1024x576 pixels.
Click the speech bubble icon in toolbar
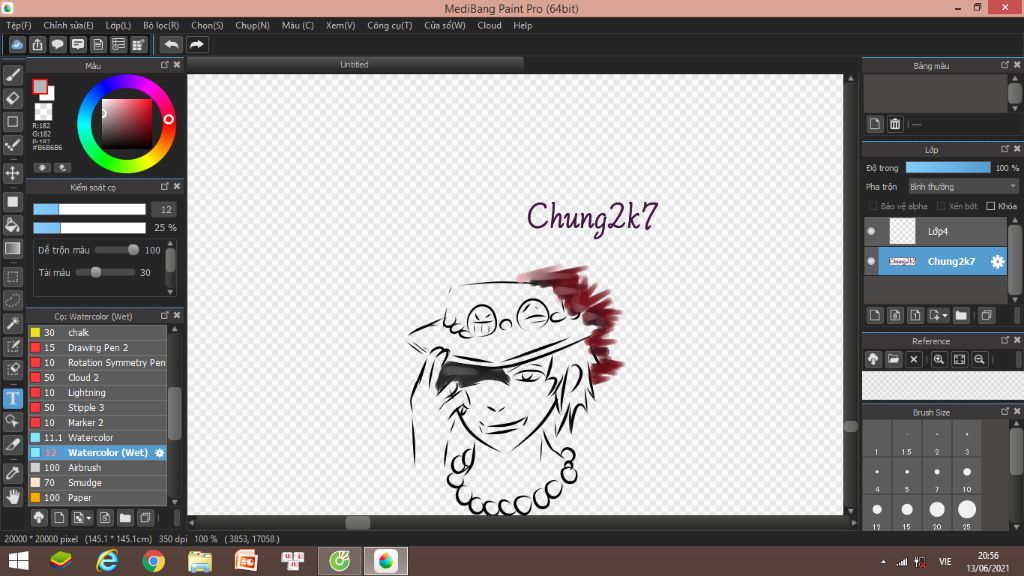coord(57,44)
